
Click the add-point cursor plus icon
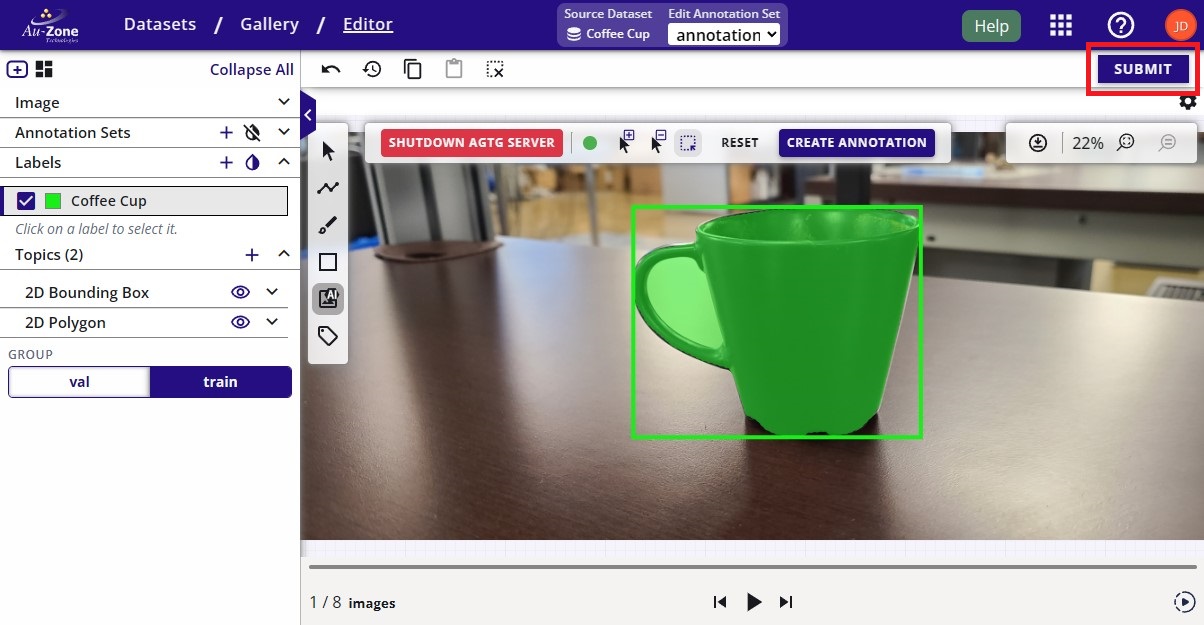tap(626, 141)
